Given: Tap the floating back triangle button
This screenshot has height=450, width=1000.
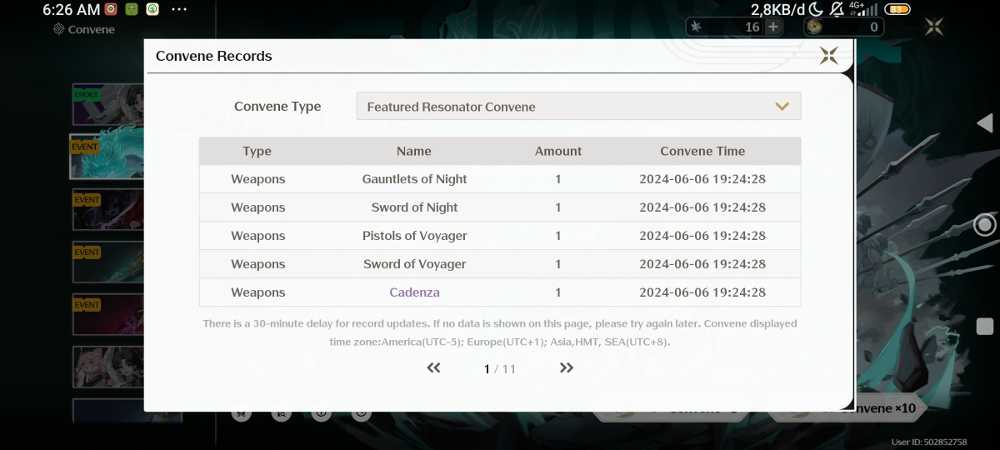Looking at the screenshot, I should coord(985,123).
